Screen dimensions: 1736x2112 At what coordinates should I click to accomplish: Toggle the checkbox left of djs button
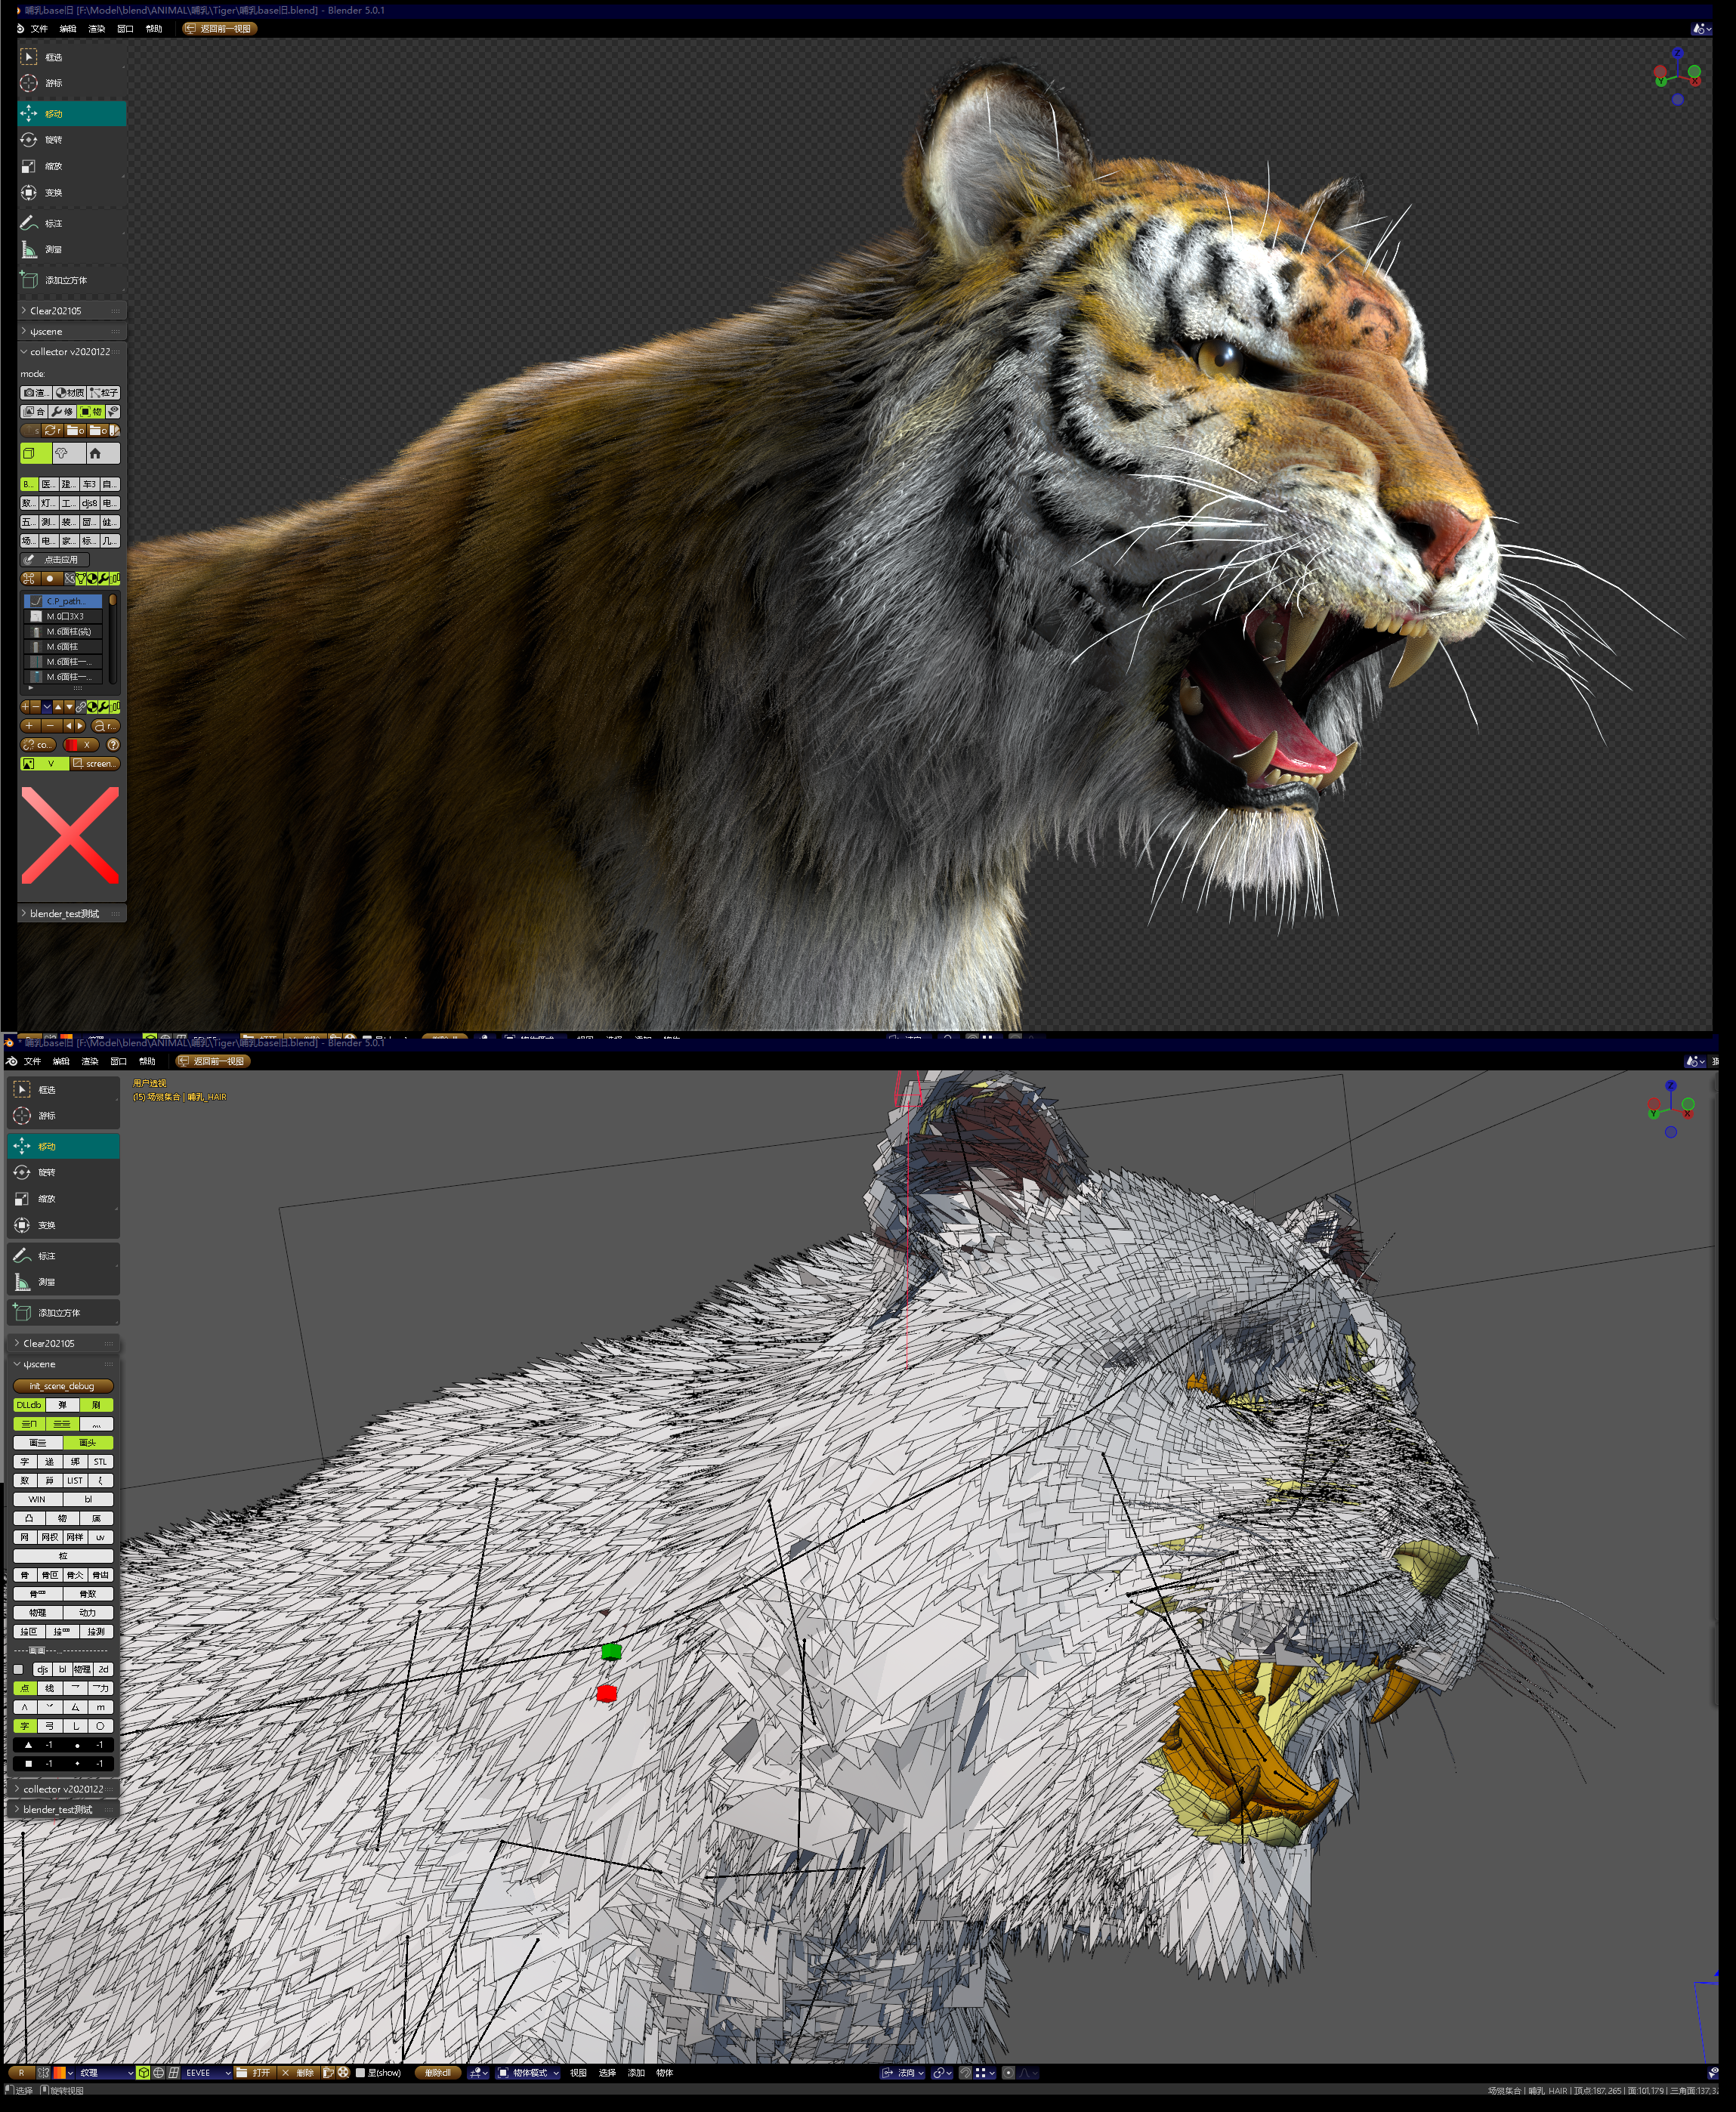(x=18, y=1669)
